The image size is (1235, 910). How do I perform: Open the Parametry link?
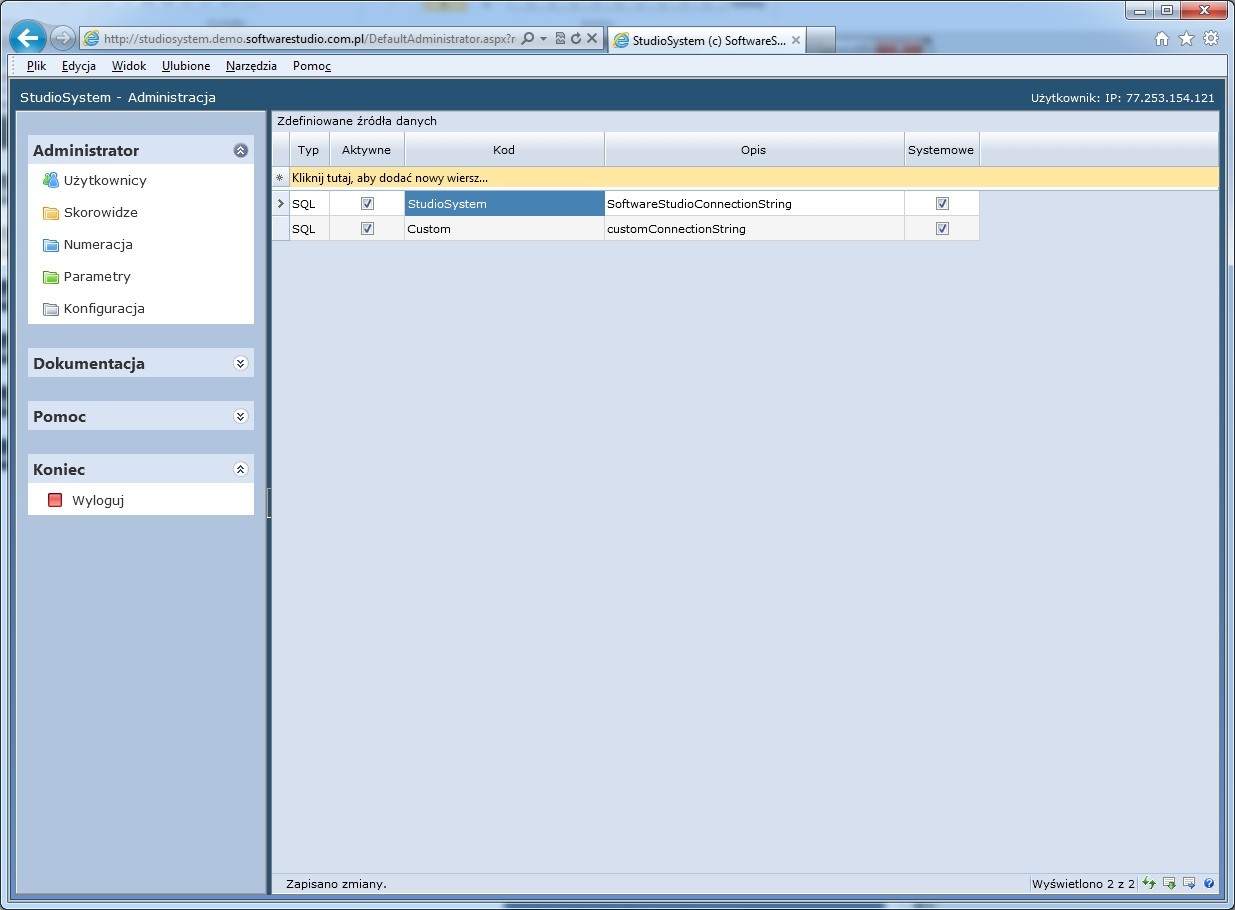point(97,276)
